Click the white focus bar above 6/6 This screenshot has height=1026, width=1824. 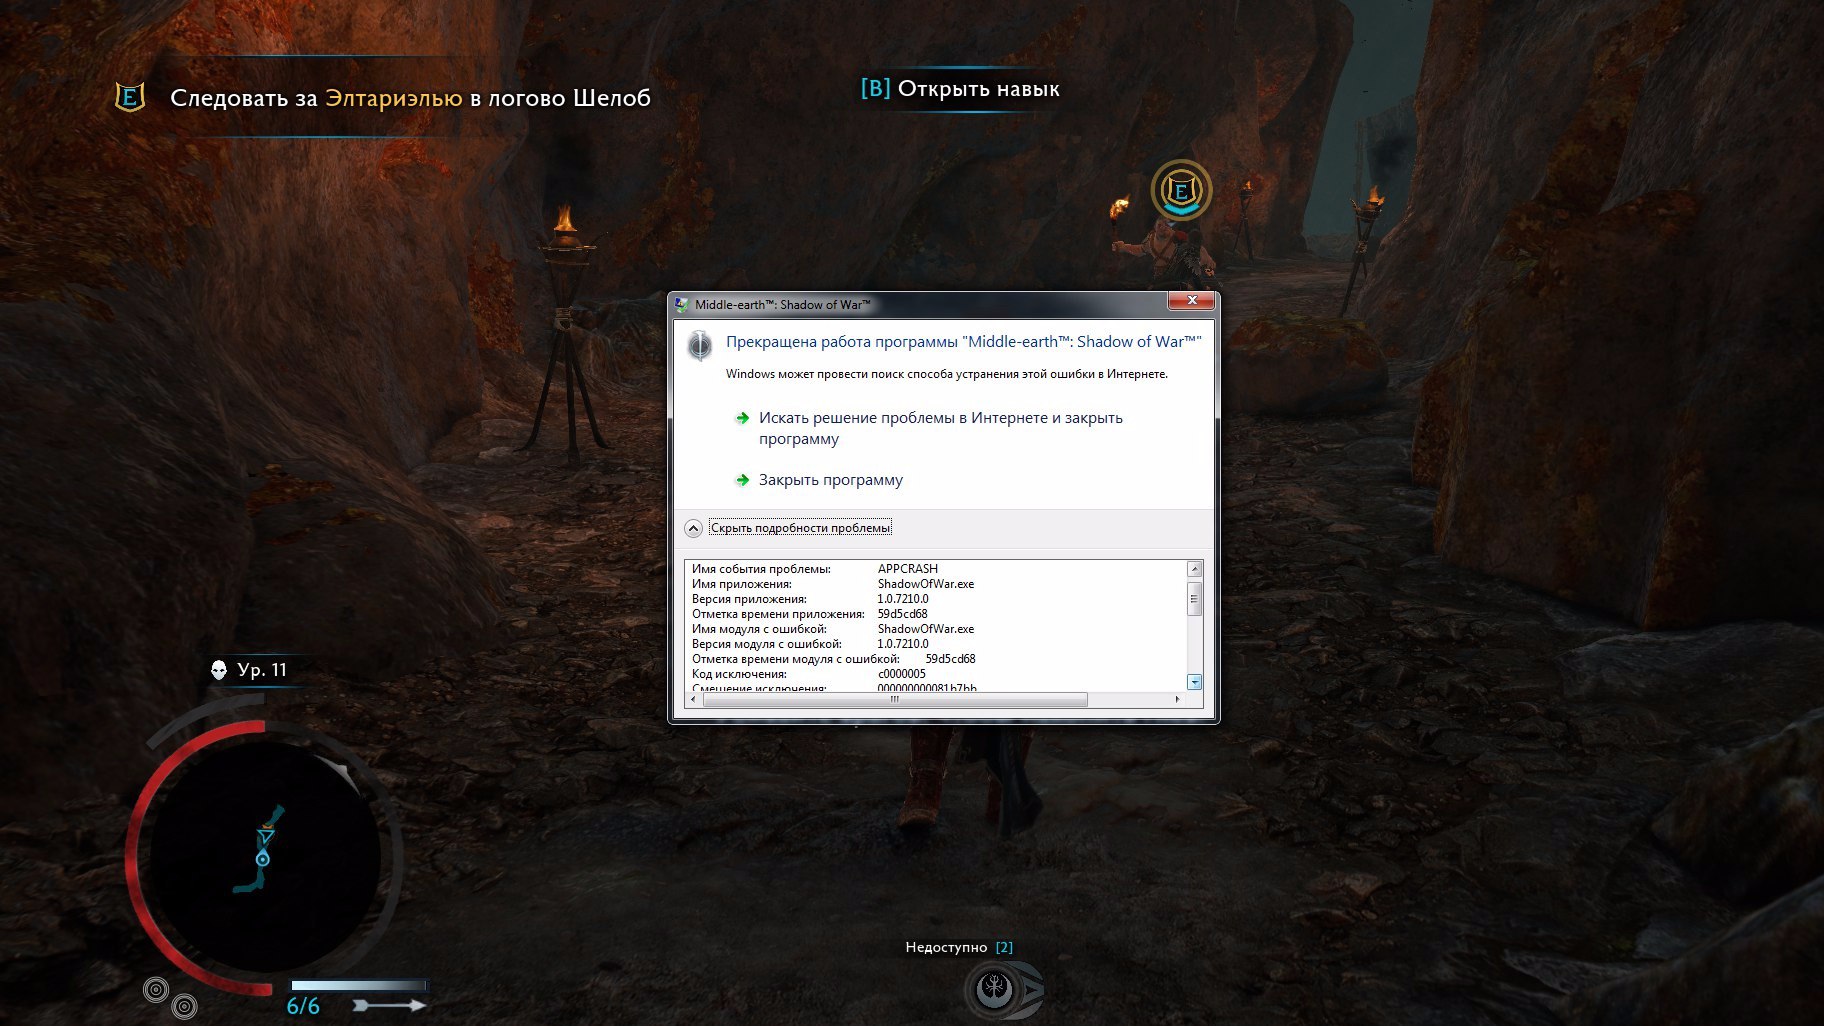pyautogui.click(x=358, y=986)
